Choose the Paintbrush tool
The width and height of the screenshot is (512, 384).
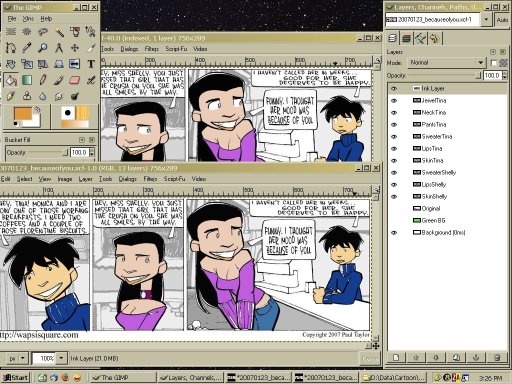point(59,80)
